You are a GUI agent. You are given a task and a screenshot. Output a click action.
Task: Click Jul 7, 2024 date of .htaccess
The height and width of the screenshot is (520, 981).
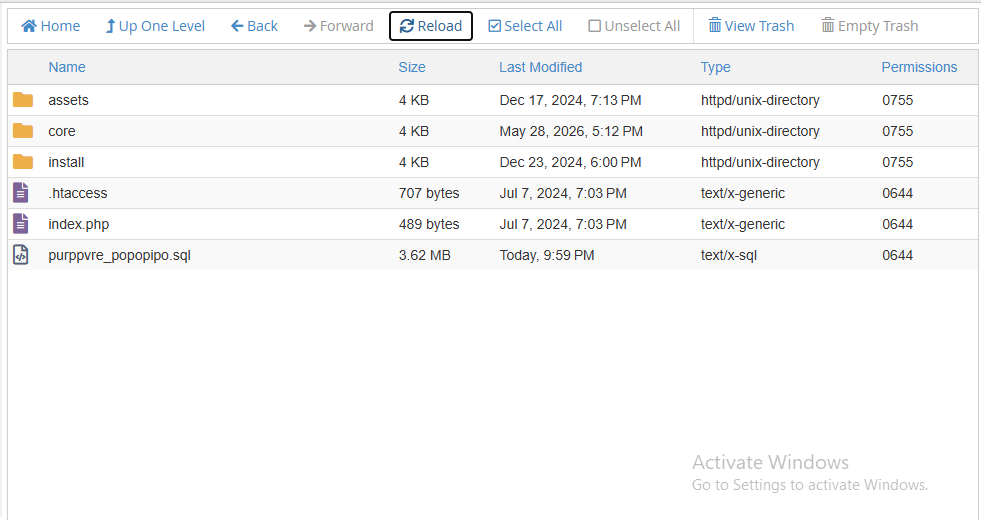pyautogui.click(x=562, y=193)
